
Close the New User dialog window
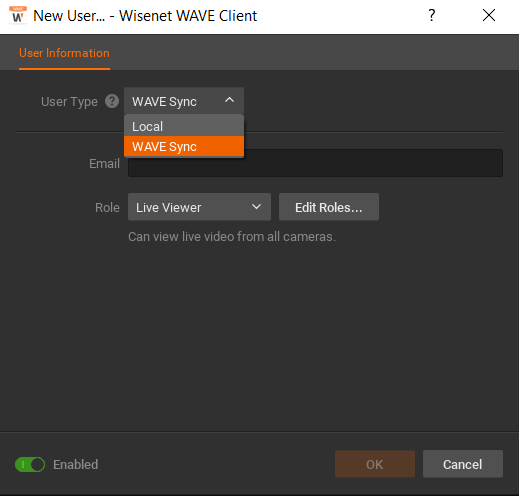pos(489,15)
